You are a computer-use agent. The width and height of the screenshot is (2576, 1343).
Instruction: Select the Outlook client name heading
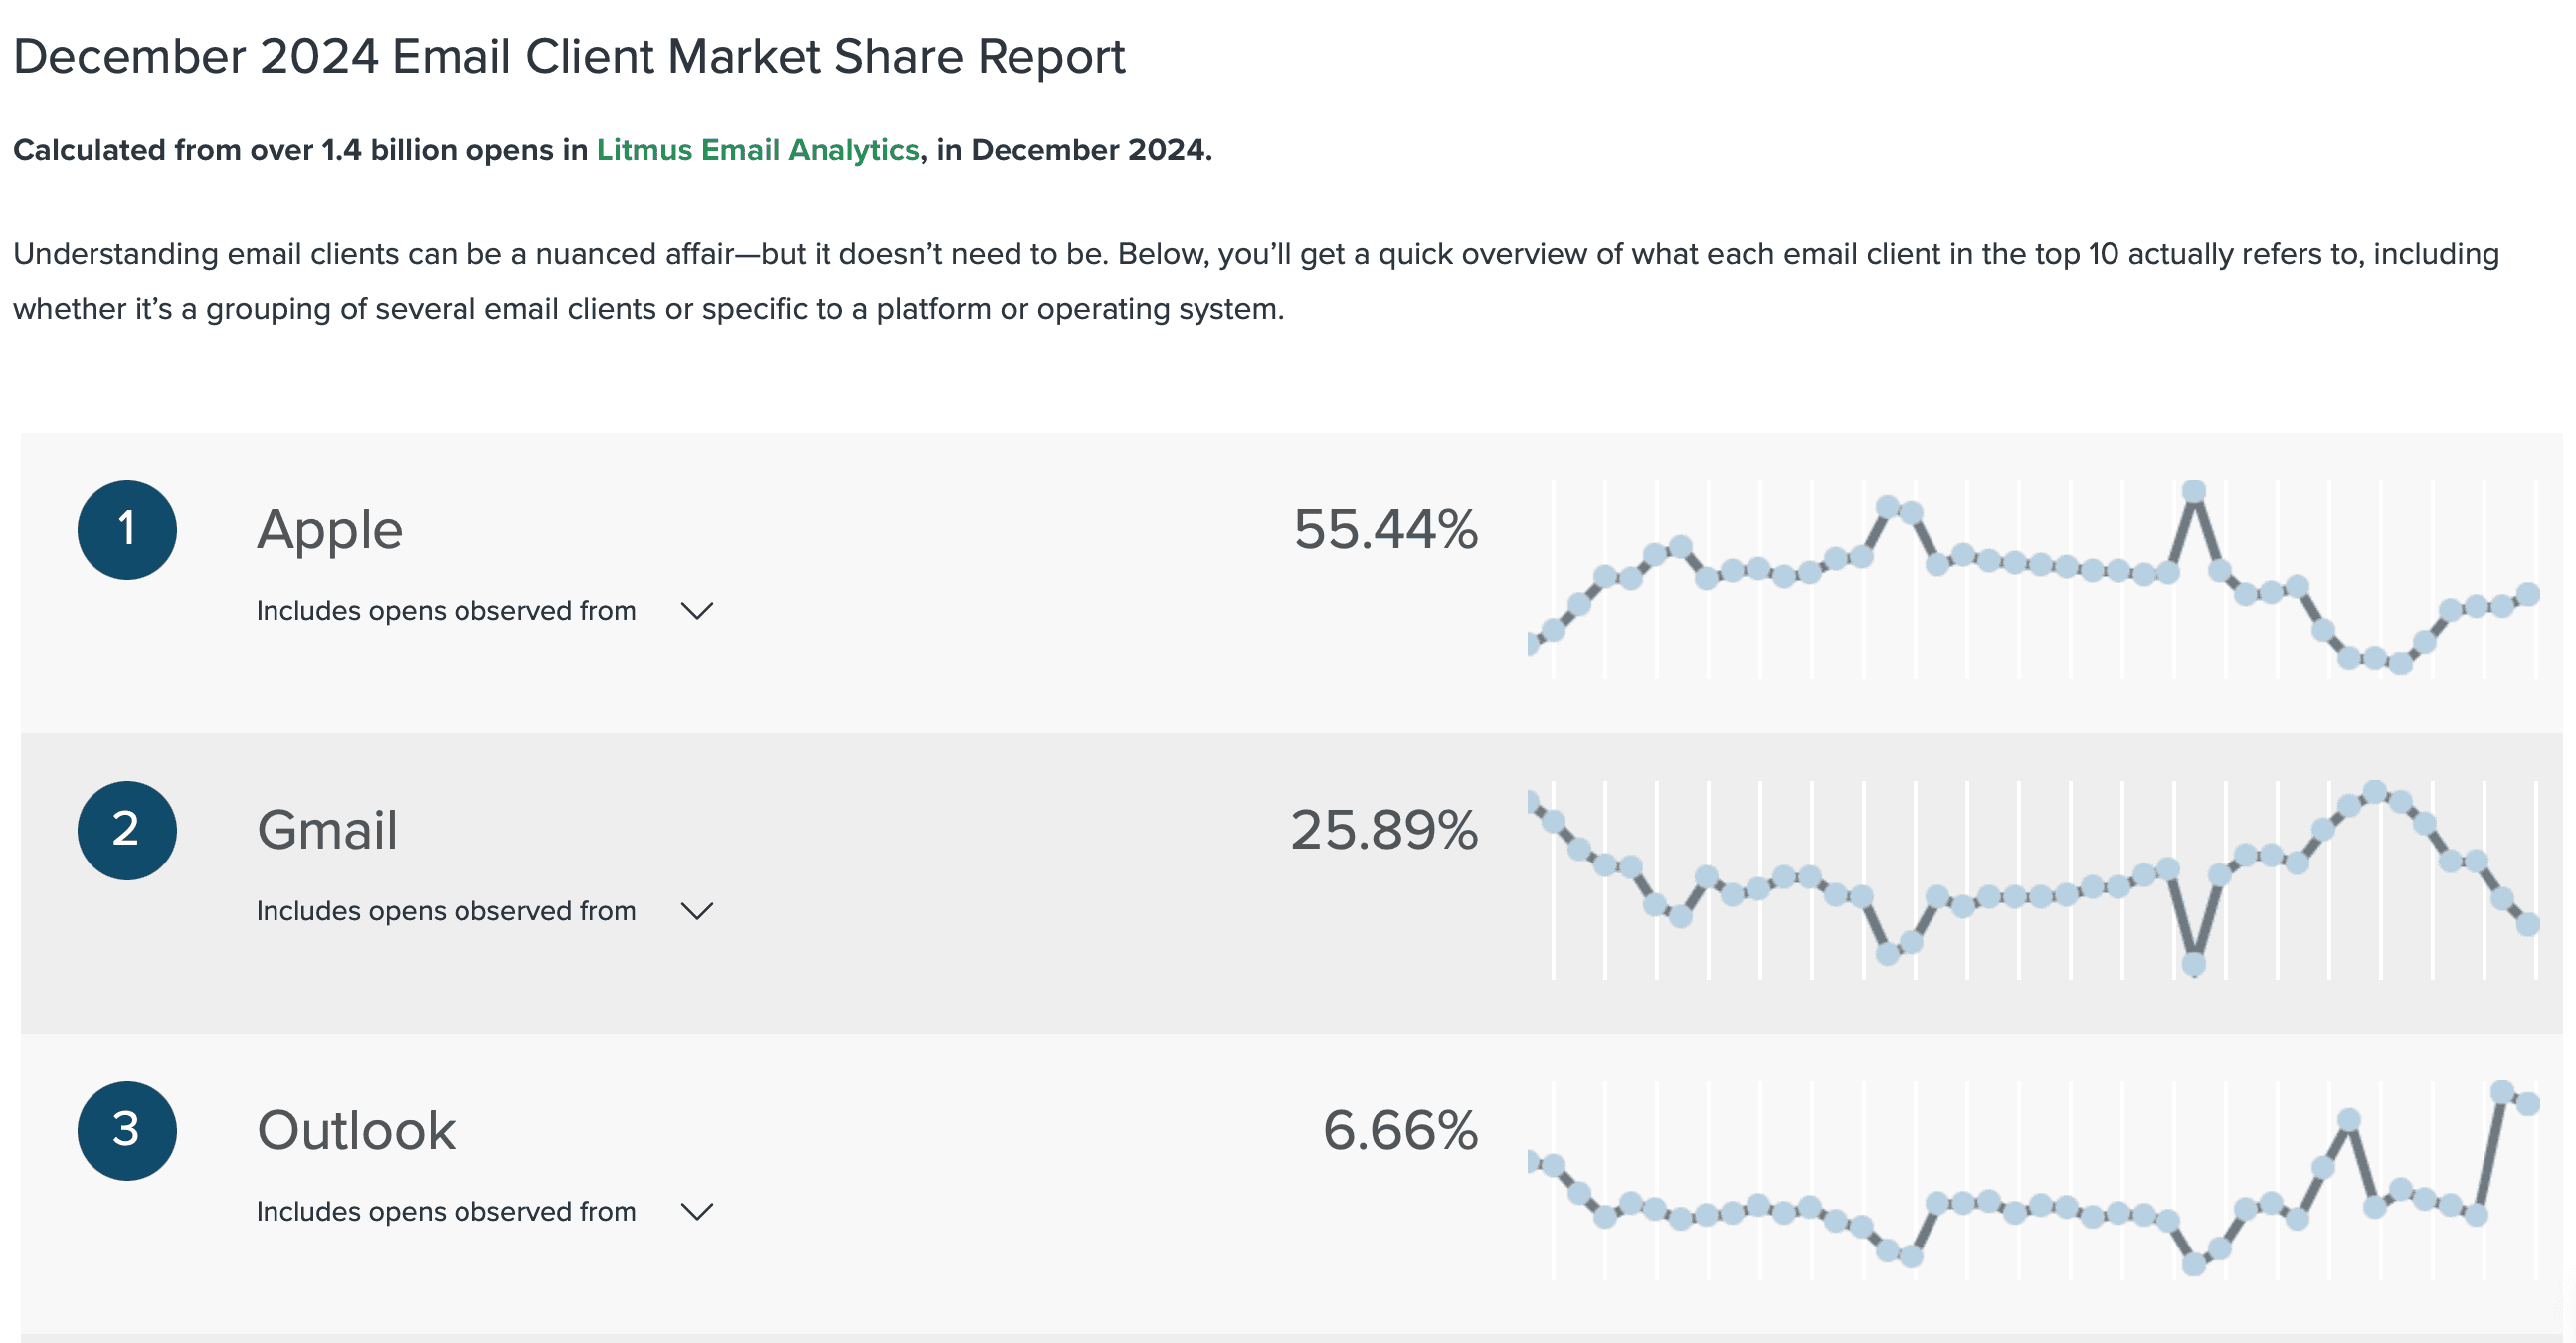[356, 1130]
